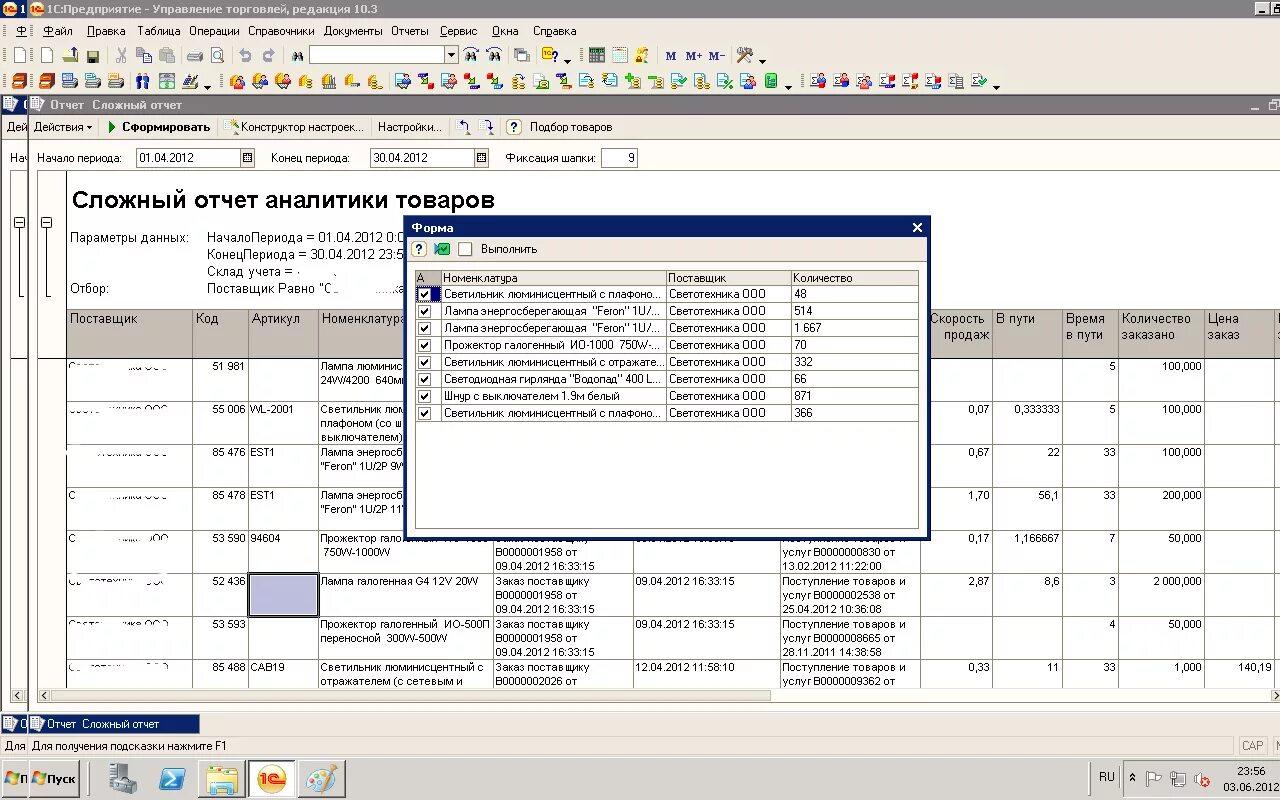The width and height of the screenshot is (1280, 800).
Task: Click the binoculars Find icon left of search box
Action: point(295,56)
